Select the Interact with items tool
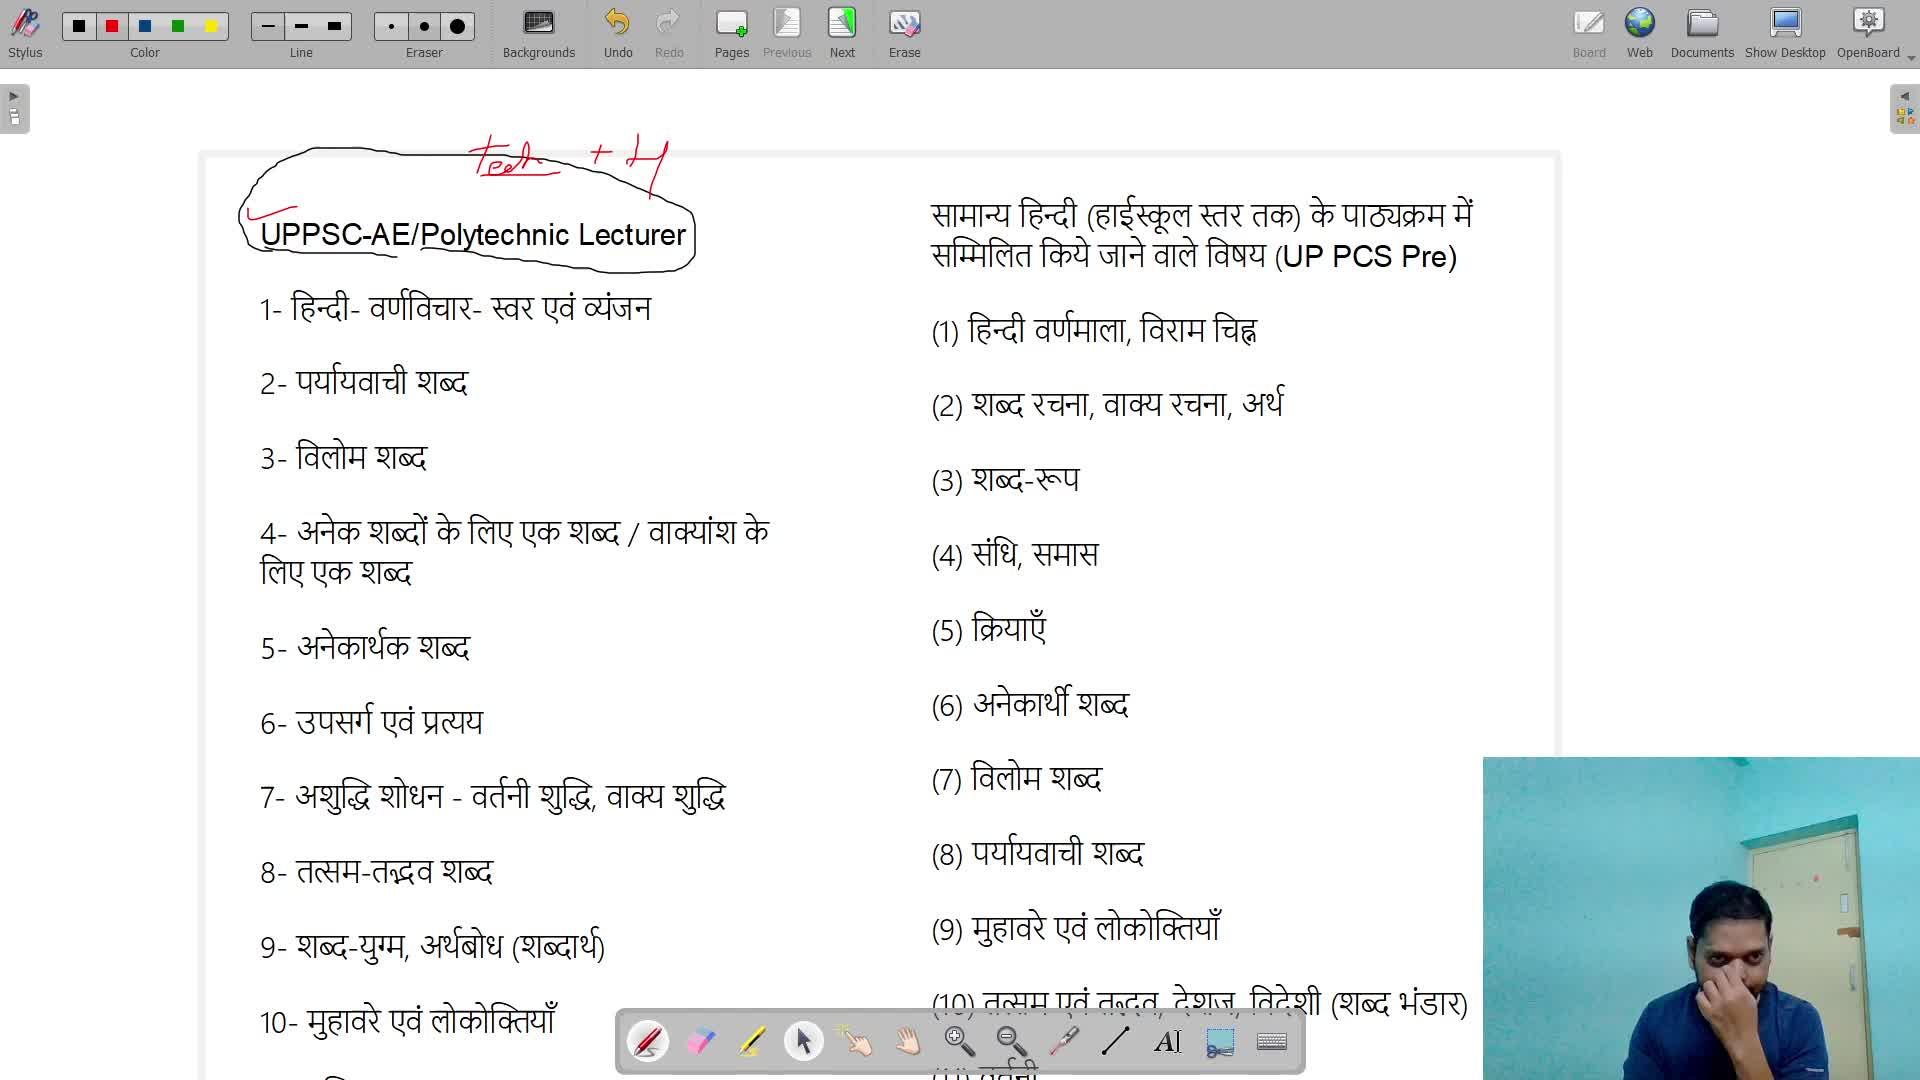The width and height of the screenshot is (1920, 1080). click(856, 1042)
